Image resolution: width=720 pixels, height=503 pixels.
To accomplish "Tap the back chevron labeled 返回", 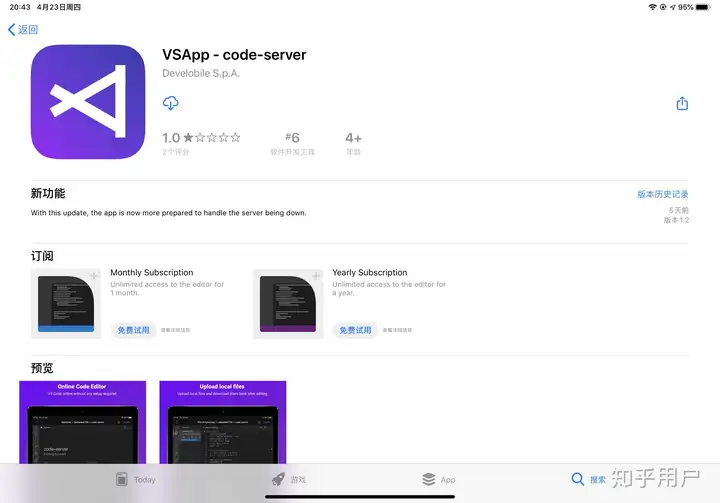I will pyautogui.click(x=22, y=30).
